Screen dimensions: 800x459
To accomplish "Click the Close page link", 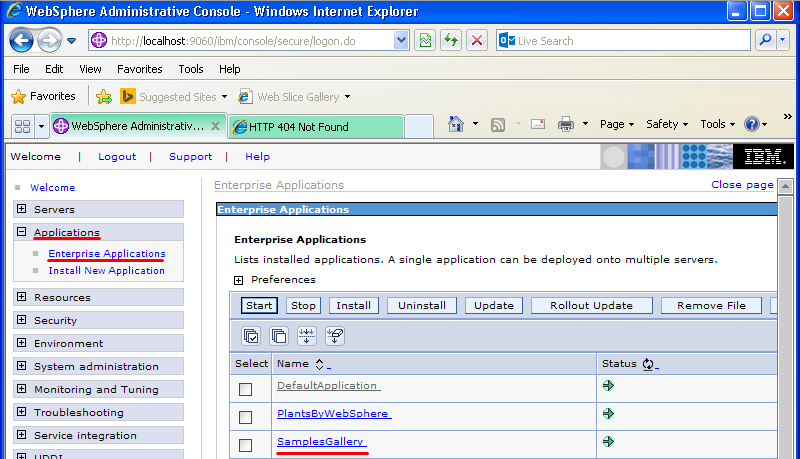I will pos(742,185).
